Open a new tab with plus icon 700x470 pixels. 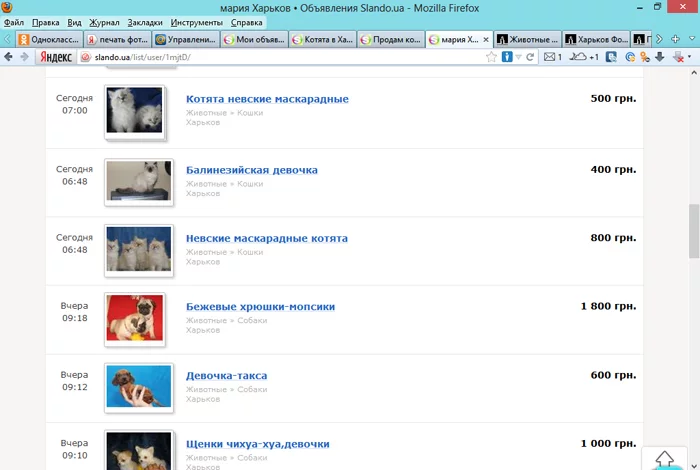tap(675, 39)
